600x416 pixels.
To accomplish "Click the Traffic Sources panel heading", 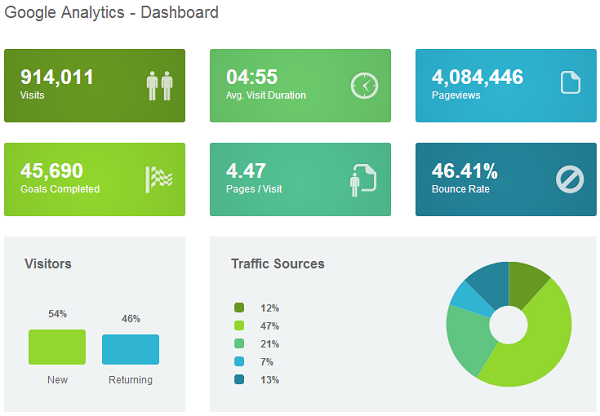I will pyautogui.click(x=278, y=264).
